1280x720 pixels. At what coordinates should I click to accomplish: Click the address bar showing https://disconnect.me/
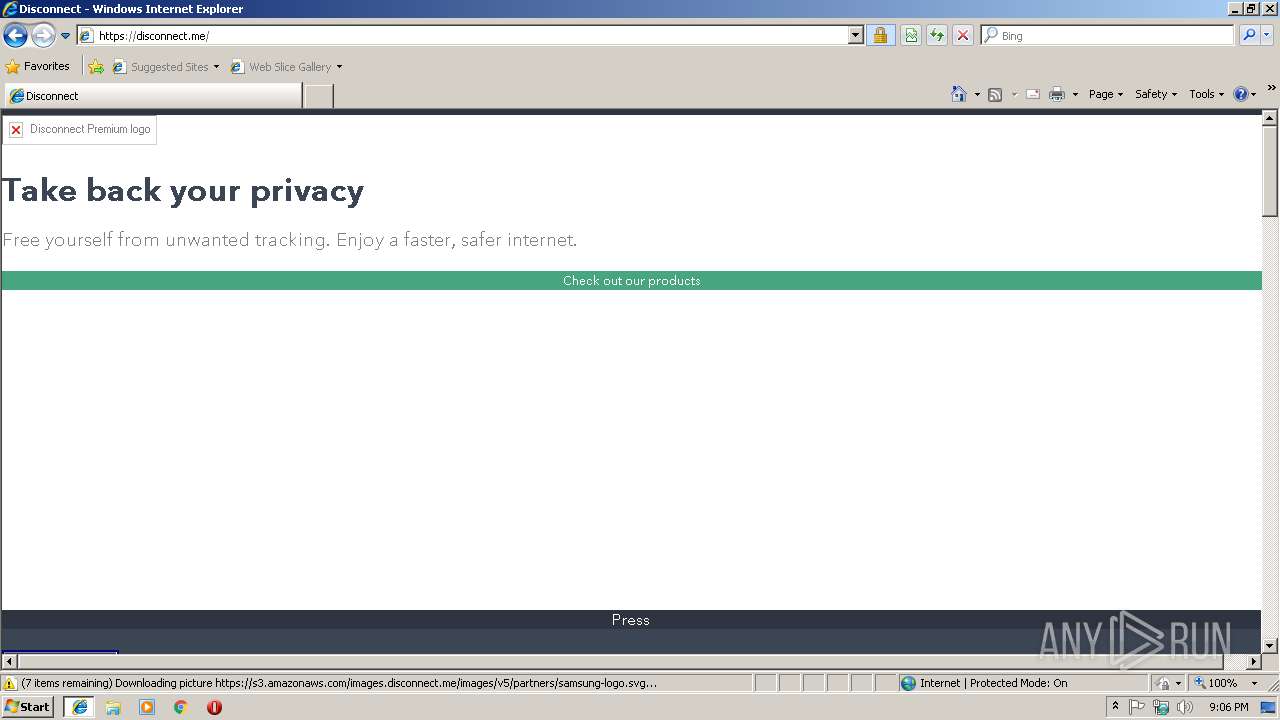coord(463,36)
